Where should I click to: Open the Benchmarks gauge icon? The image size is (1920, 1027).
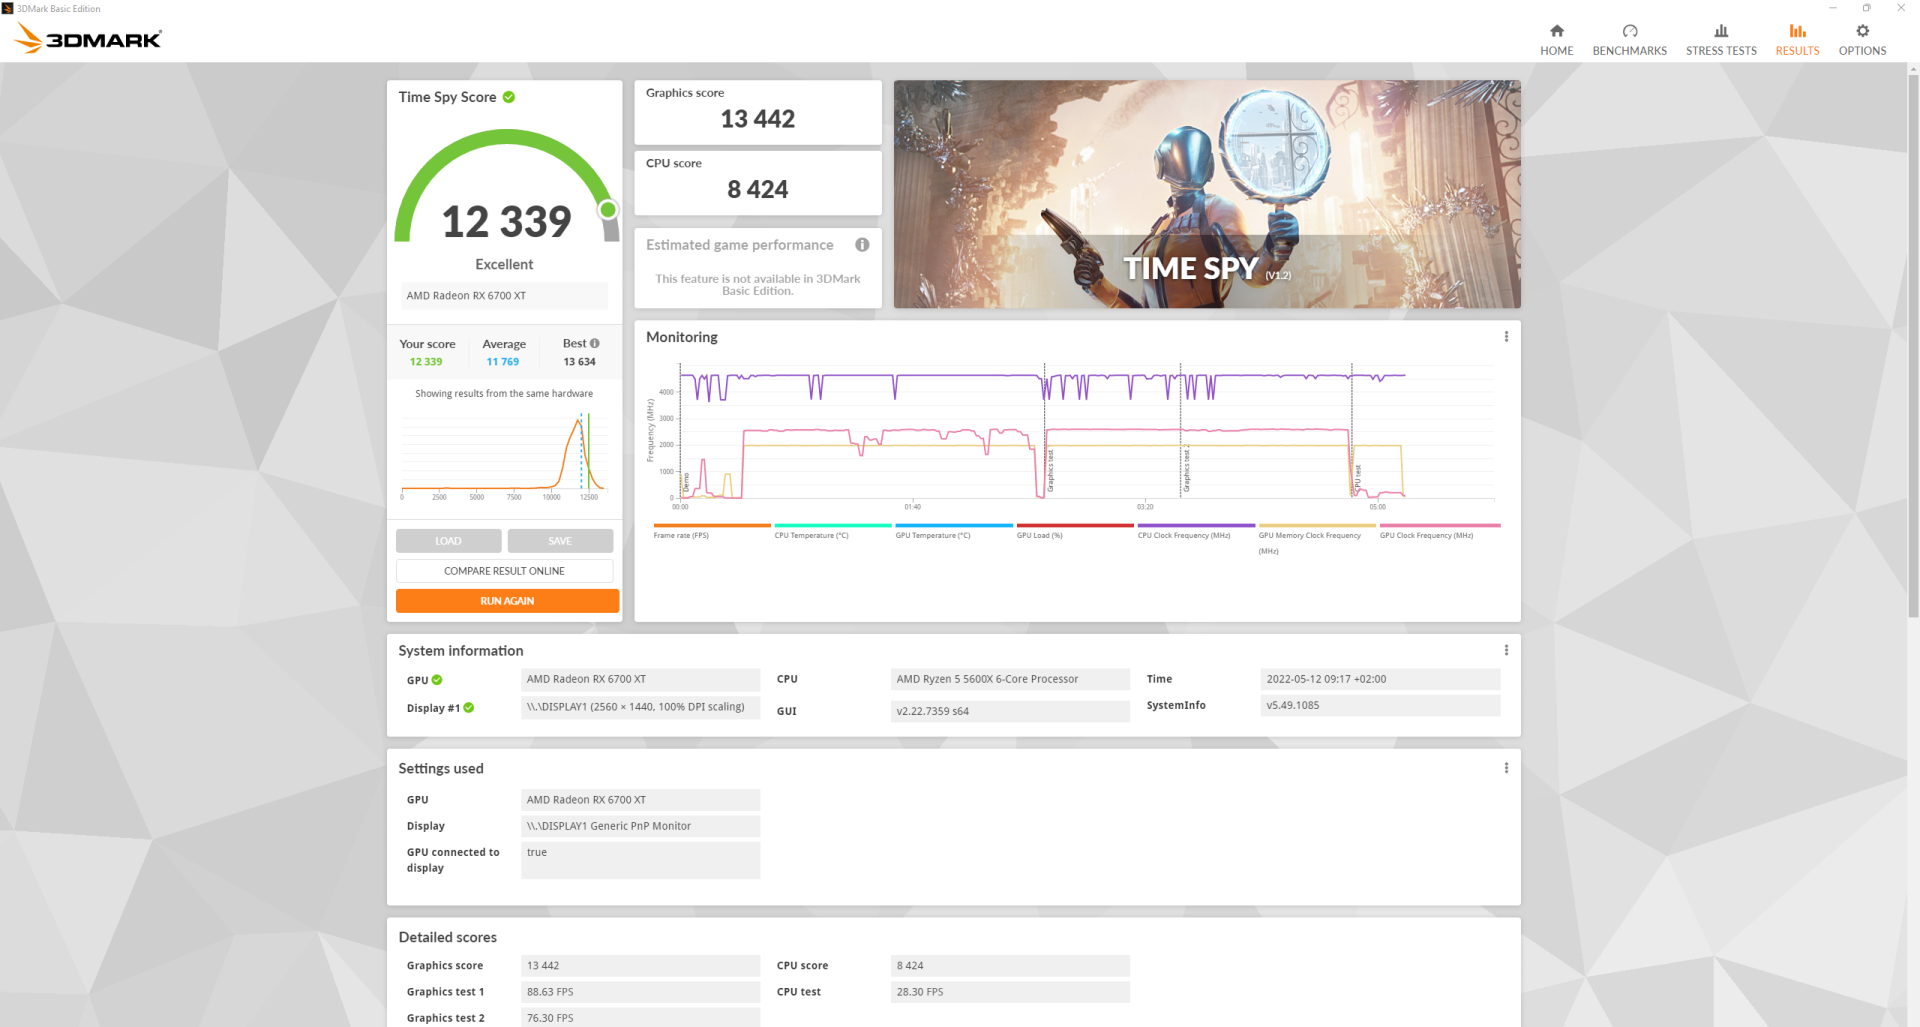point(1629,31)
